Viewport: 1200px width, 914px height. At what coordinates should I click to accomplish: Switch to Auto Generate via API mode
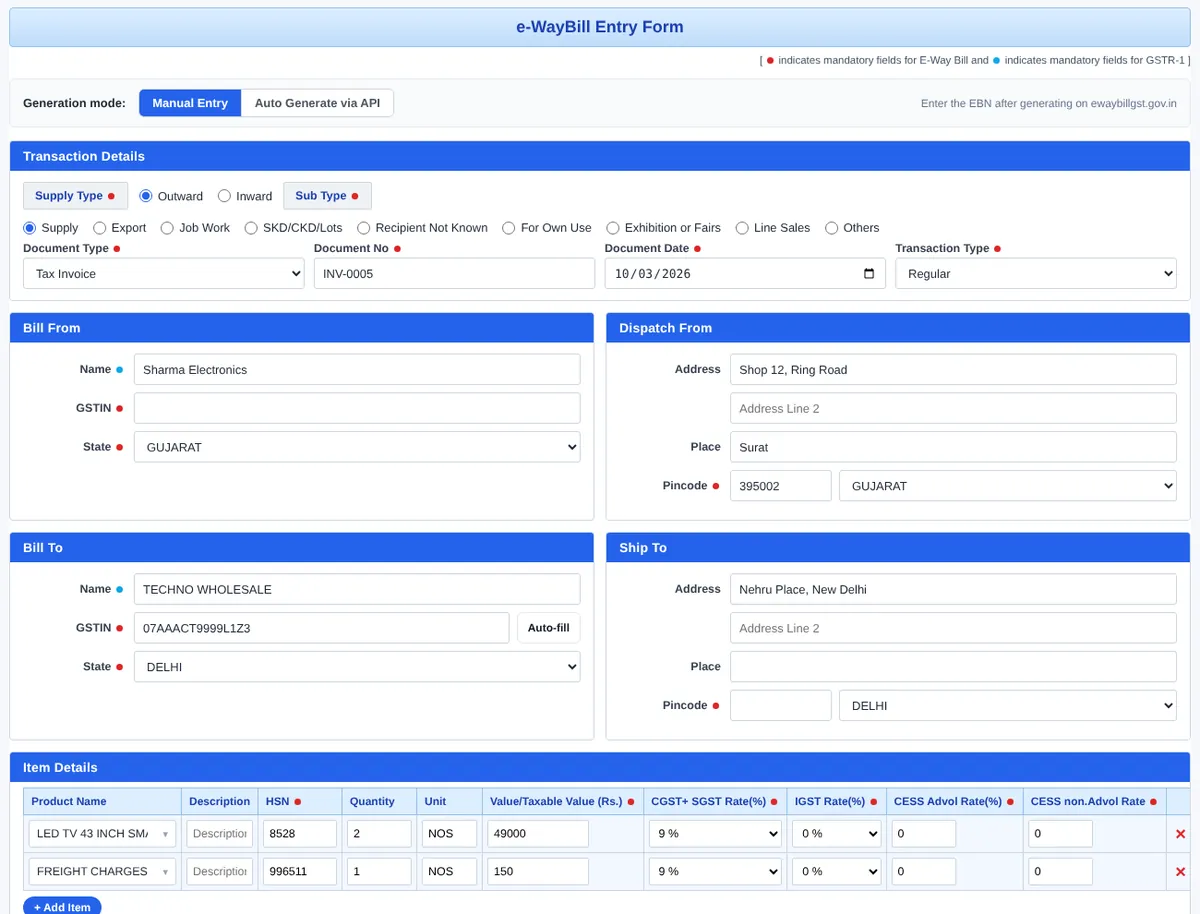(x=317, y=103)
